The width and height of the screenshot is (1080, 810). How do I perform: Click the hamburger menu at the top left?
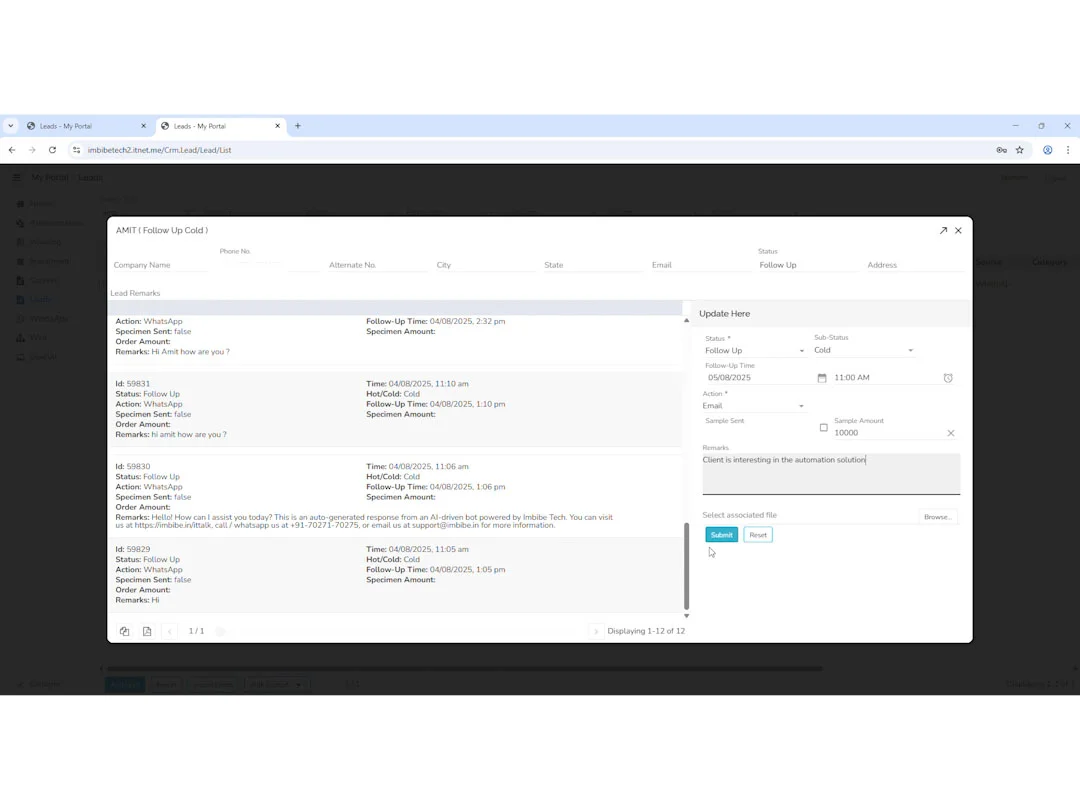coord(16,178)
